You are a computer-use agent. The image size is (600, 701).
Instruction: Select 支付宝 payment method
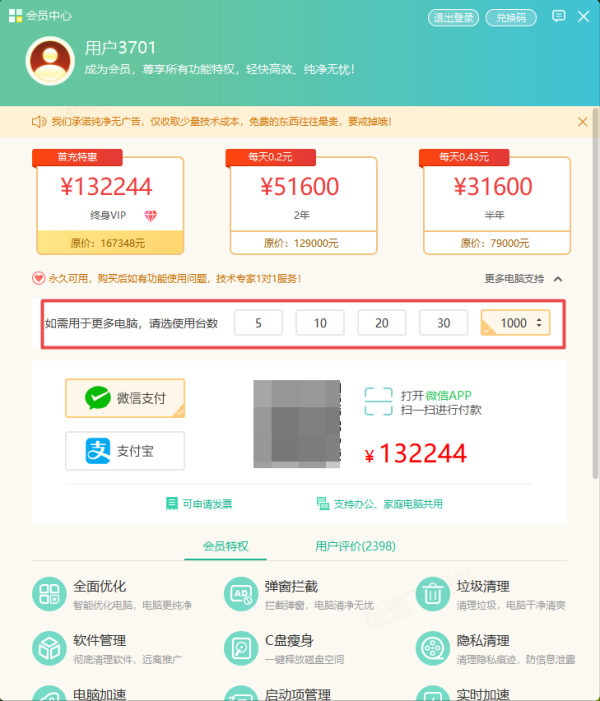pyautogui.click(x=125, y=451)
